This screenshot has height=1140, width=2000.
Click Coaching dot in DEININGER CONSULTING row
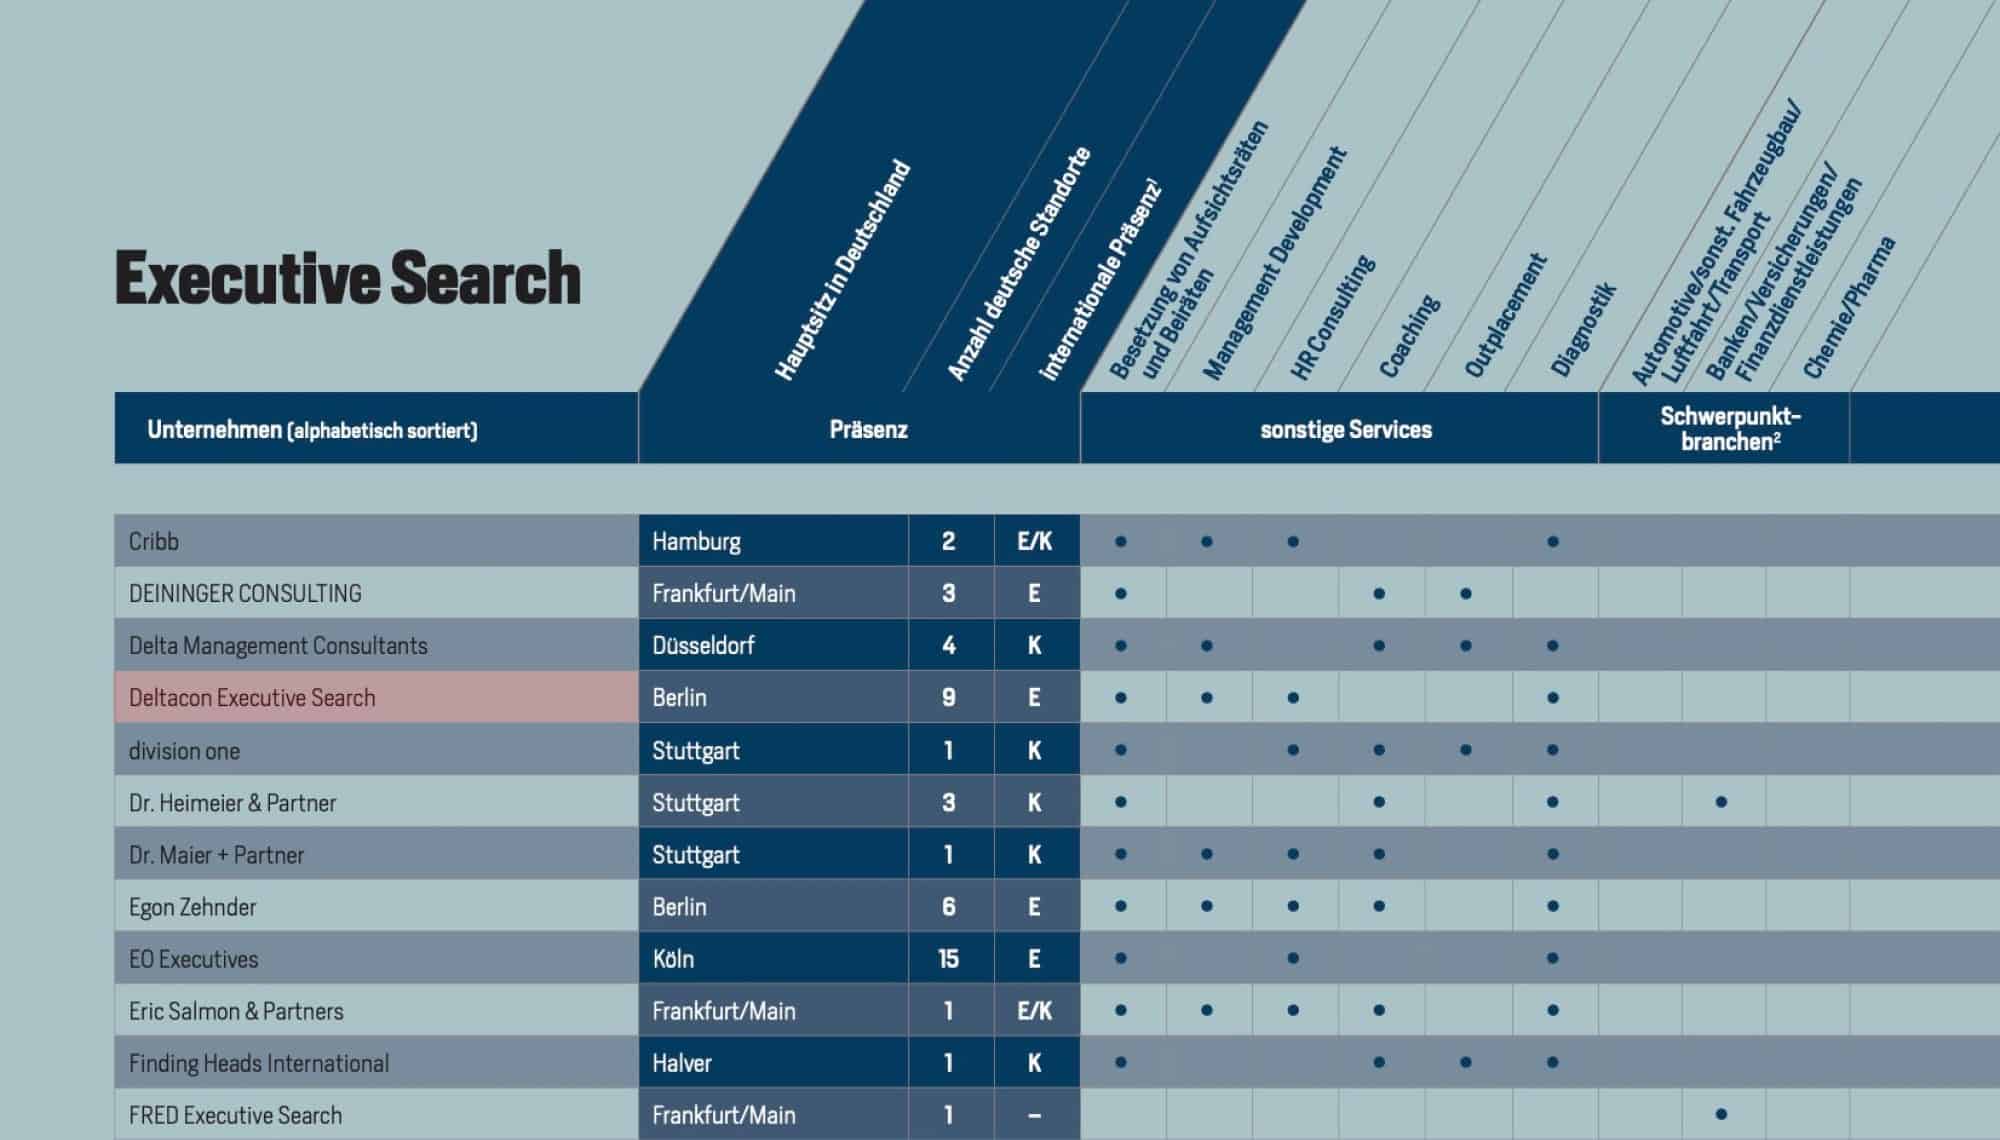[1379, 594]
